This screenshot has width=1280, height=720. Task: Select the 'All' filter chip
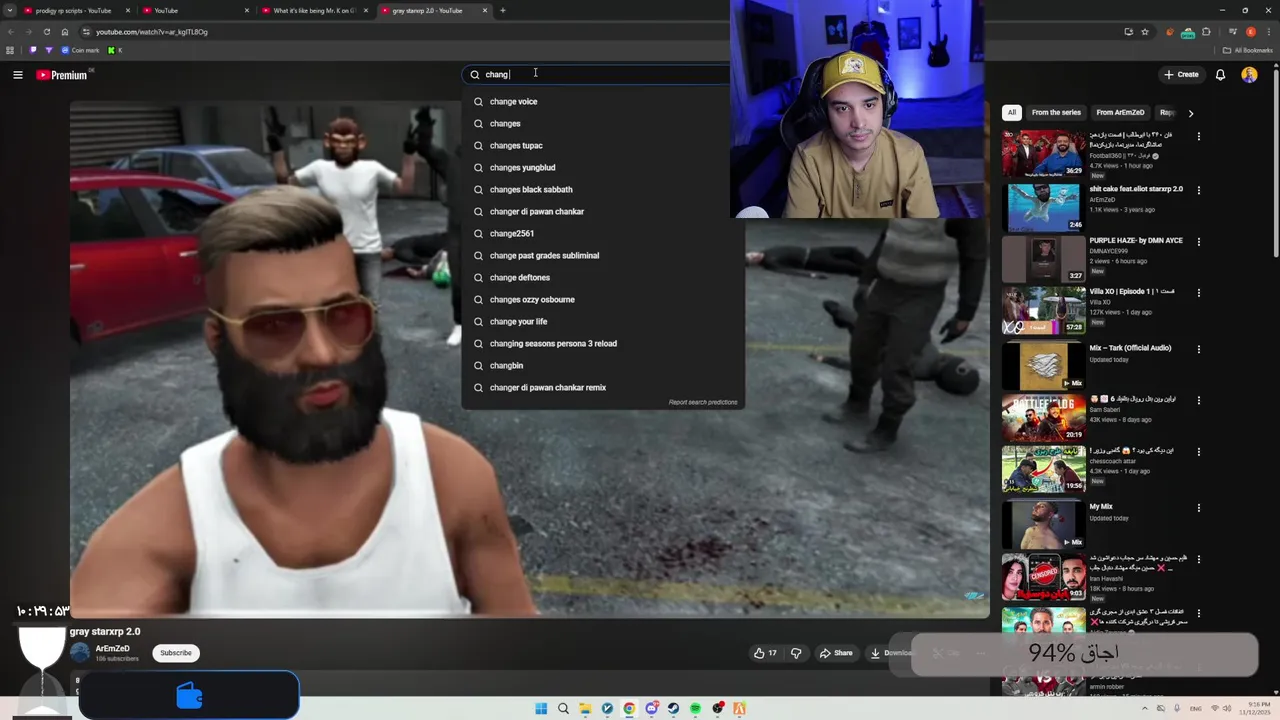pyautogui.click(x=1011, y=113)
